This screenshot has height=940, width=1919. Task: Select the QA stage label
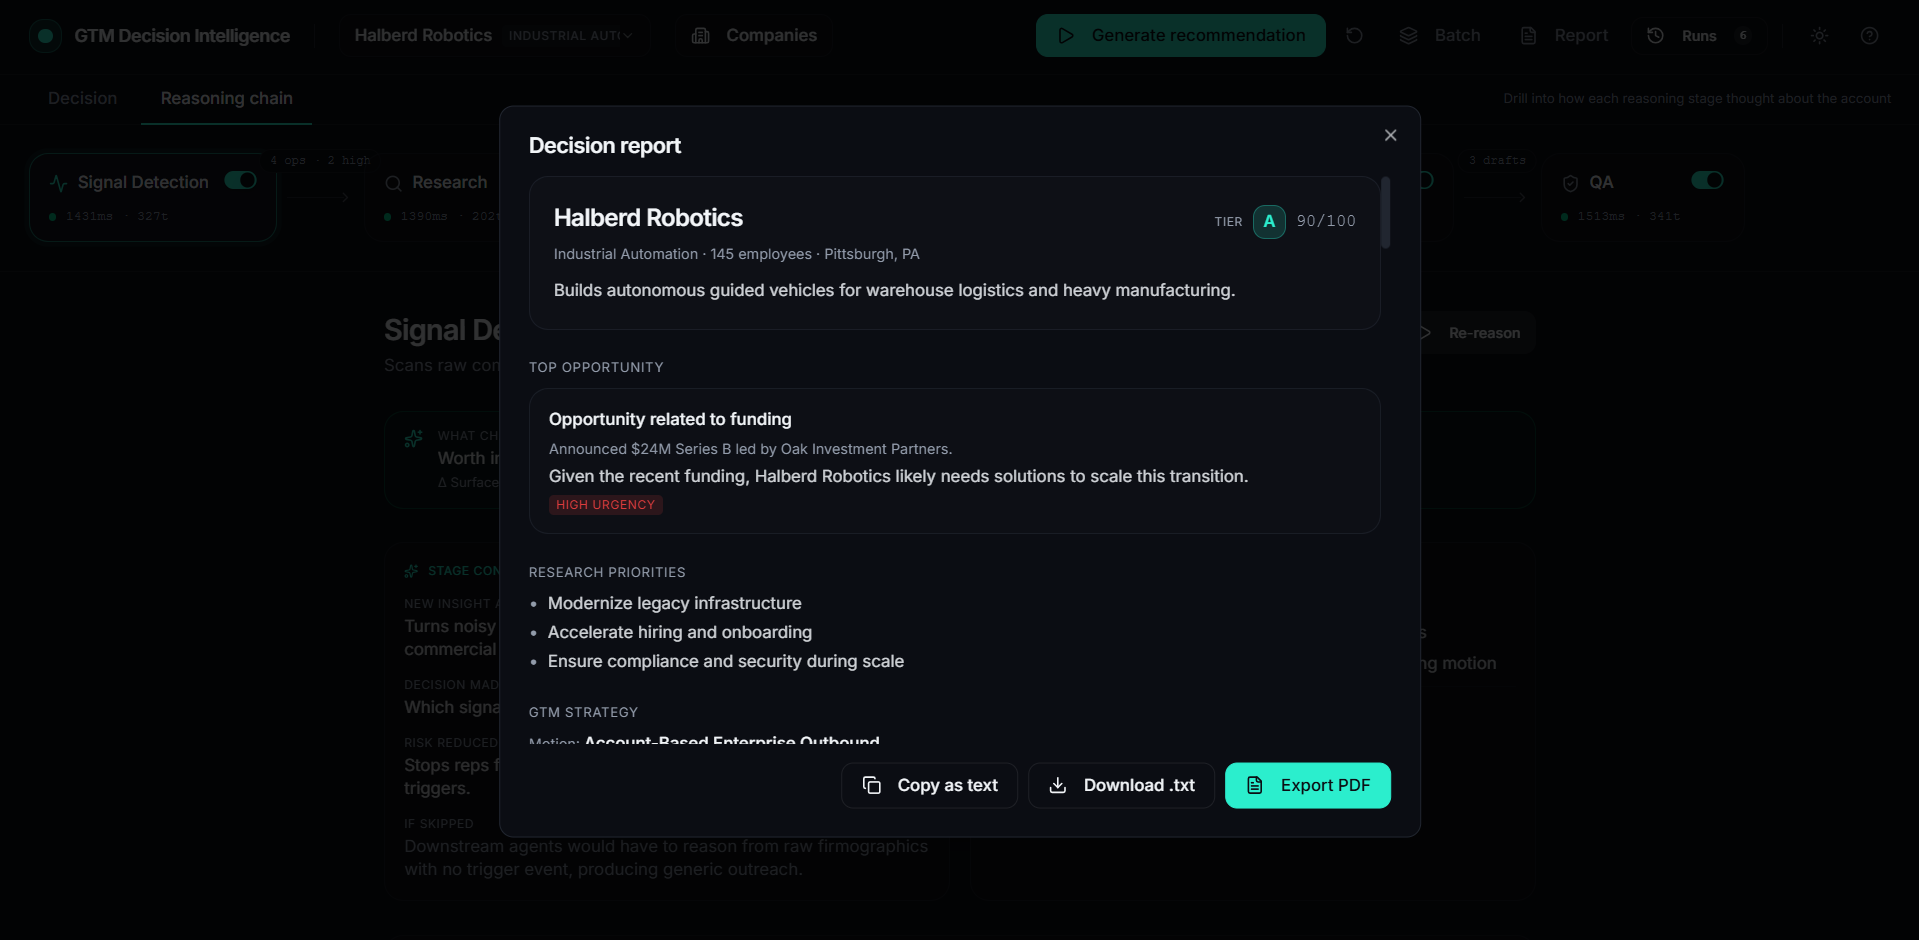(1601, 182)
